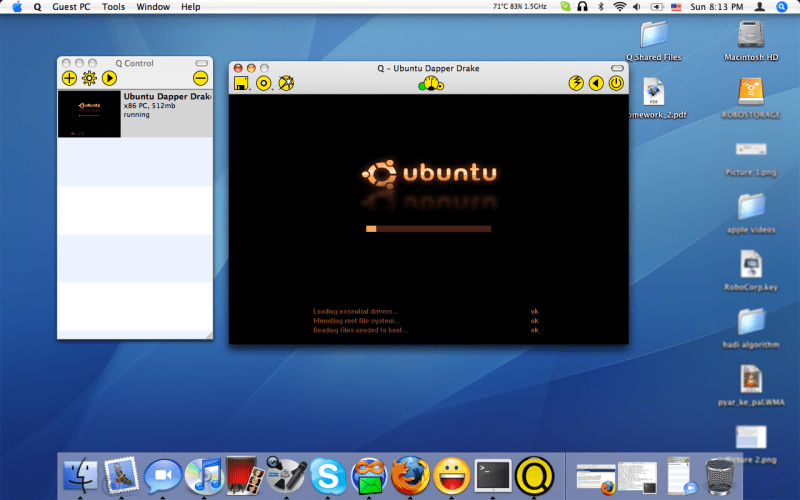The height and width of the screenshot is (500, 800).
Task: Click the Ubuntu boot progress bar
Action: (428, 229)
